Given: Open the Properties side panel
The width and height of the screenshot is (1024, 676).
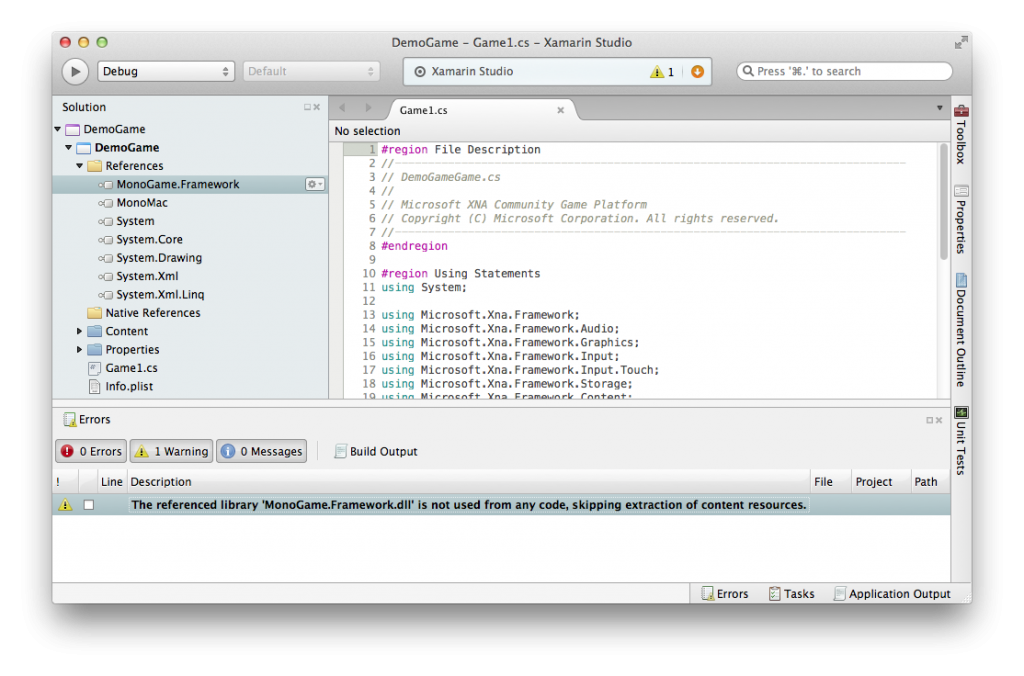Looking at the screenshot, I should click(961, 219).
